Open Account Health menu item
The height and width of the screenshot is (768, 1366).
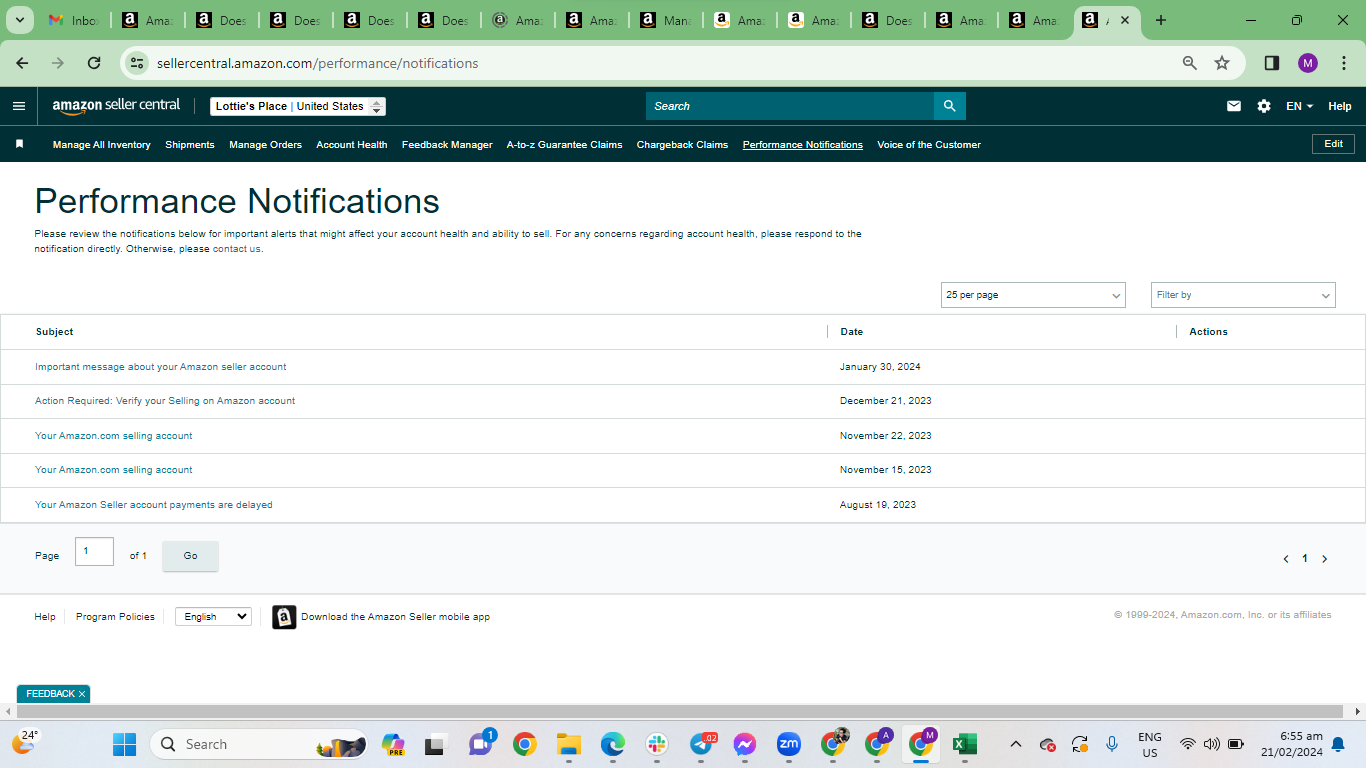tap(352, 145)
